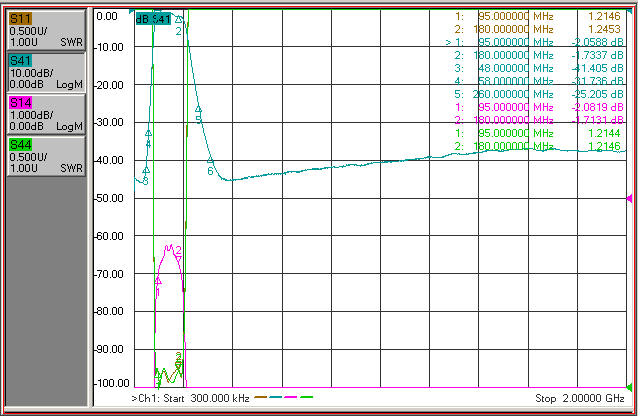The height and width of the screenshot is (416, 638).
Task: Click S11 marker 1 readout value 1.2146
Action: [604, 16]
